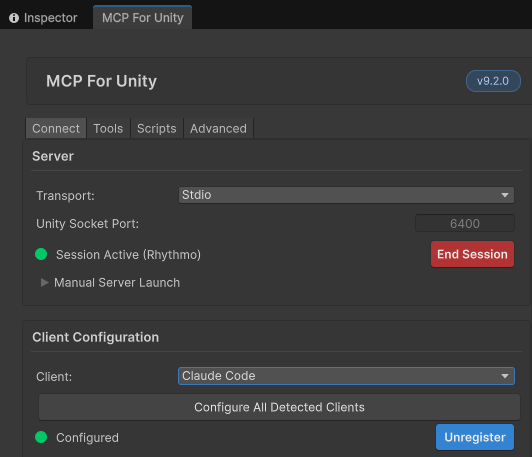The width and height of the screenshot is (532, 457).
Task: Open the Connect tab
Action: coord(56,129)
